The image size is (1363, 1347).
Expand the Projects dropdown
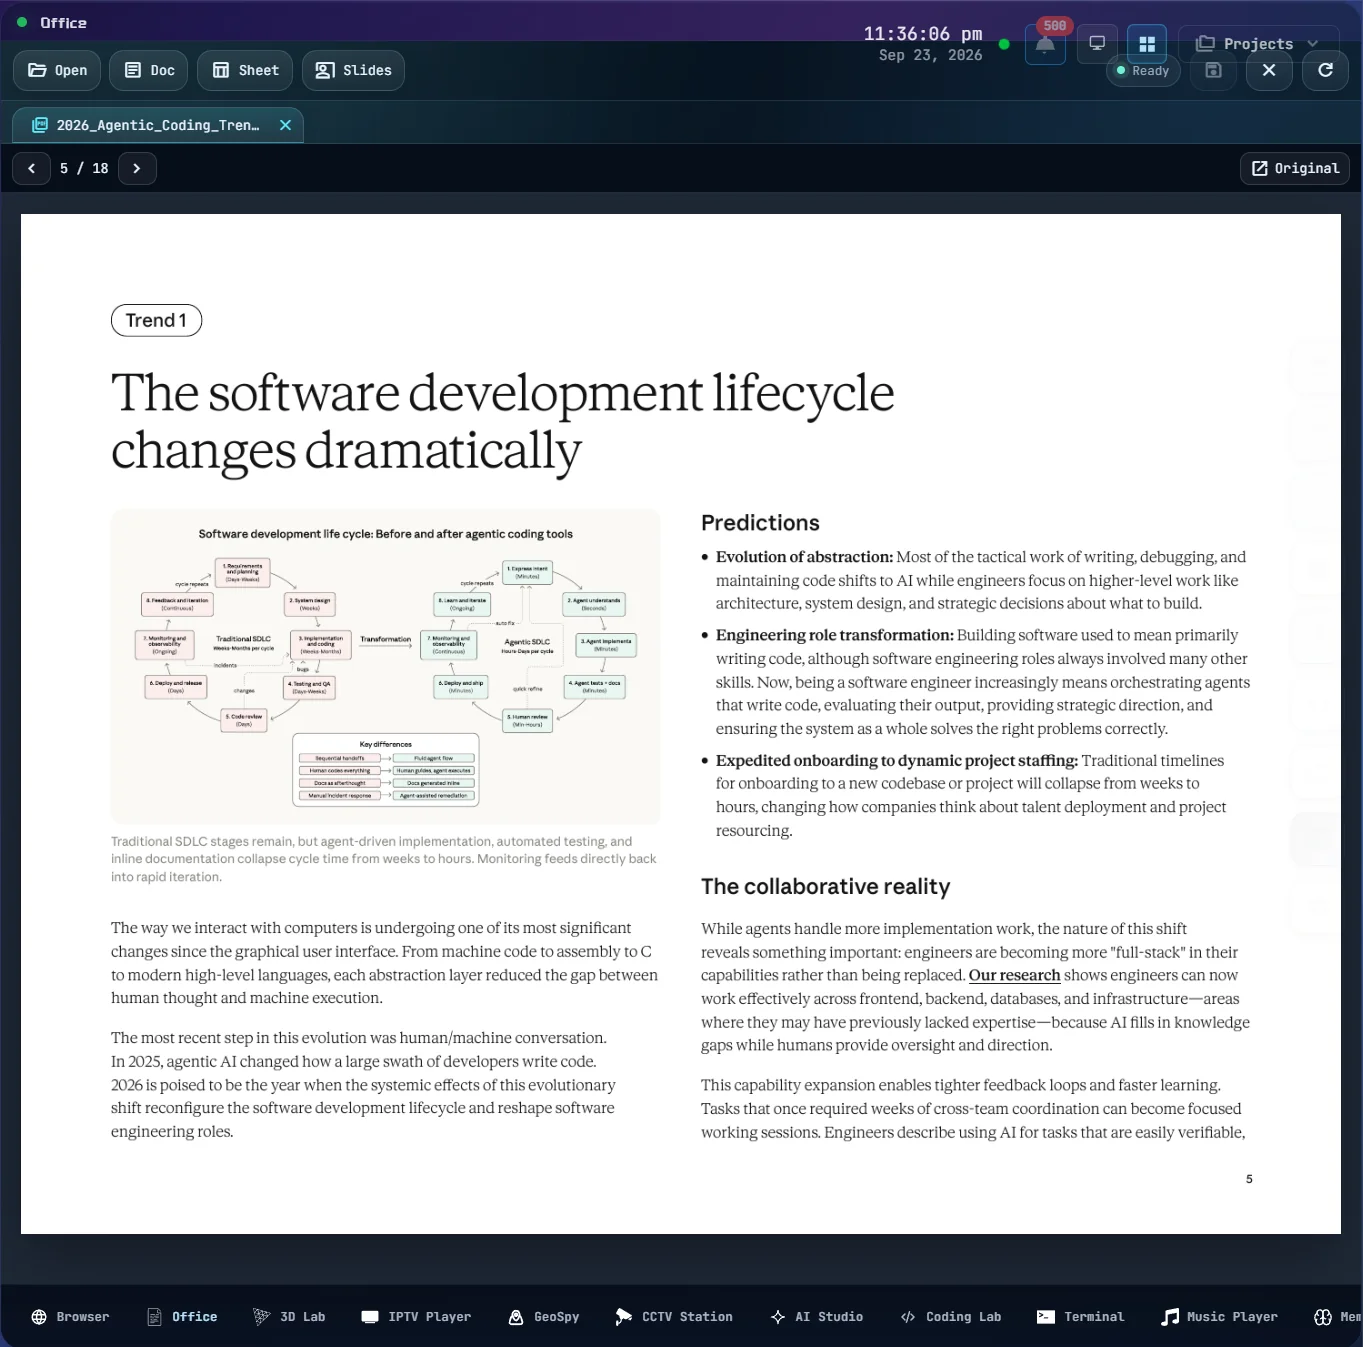tap(1258, 44)
